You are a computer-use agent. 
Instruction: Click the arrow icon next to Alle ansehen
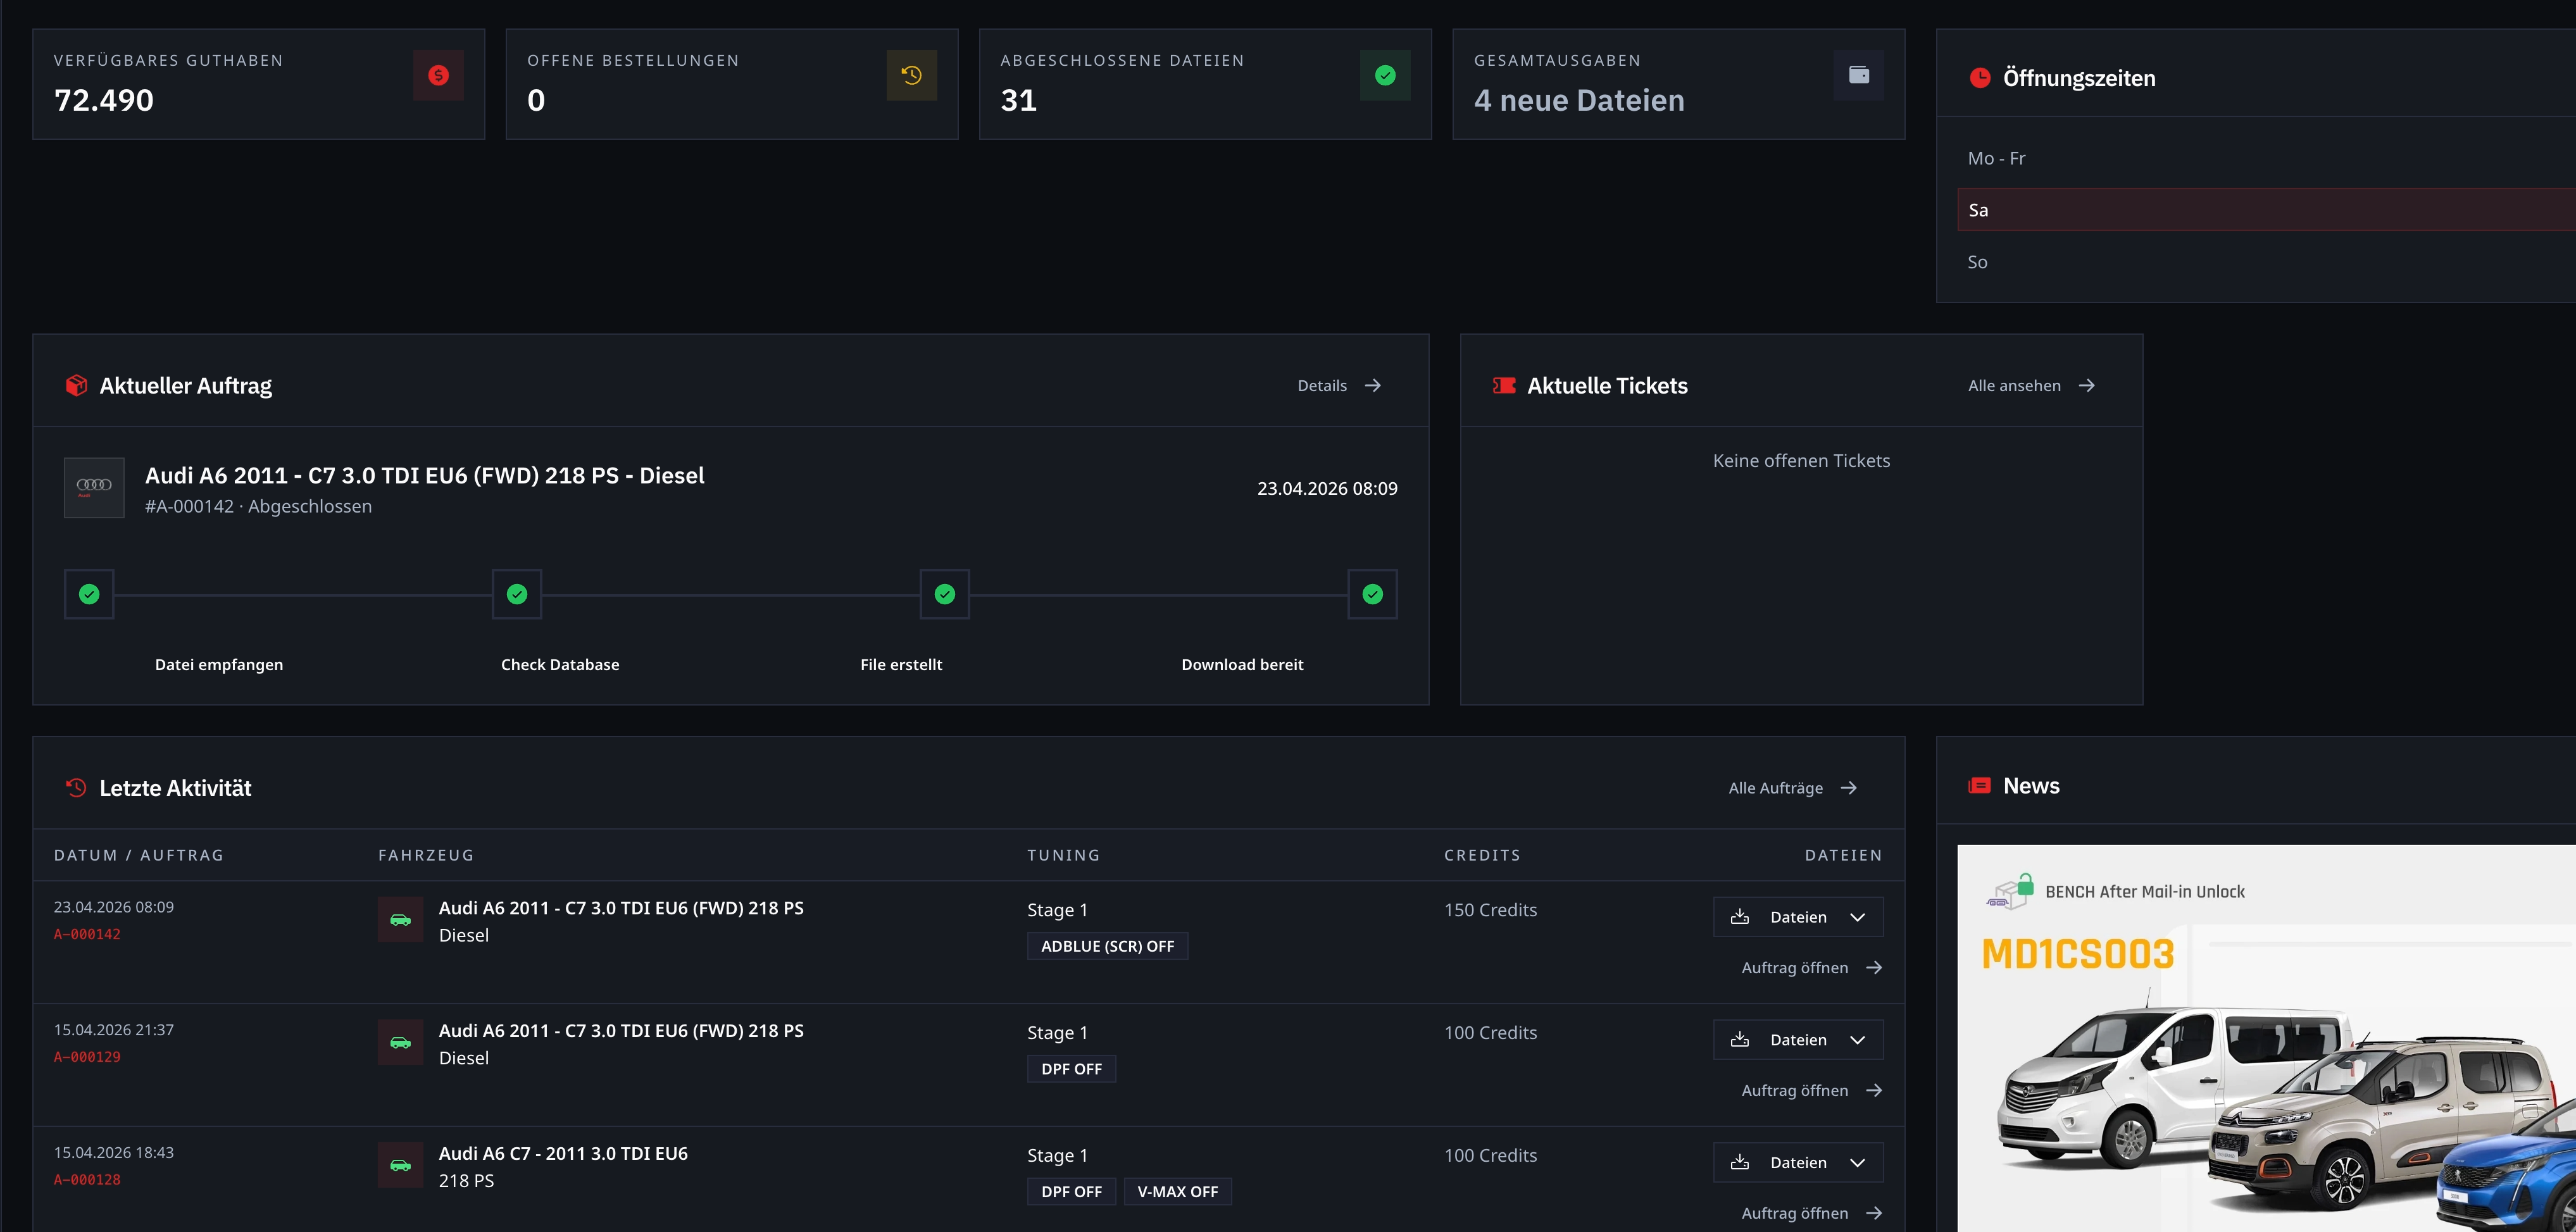(2086, 385)
